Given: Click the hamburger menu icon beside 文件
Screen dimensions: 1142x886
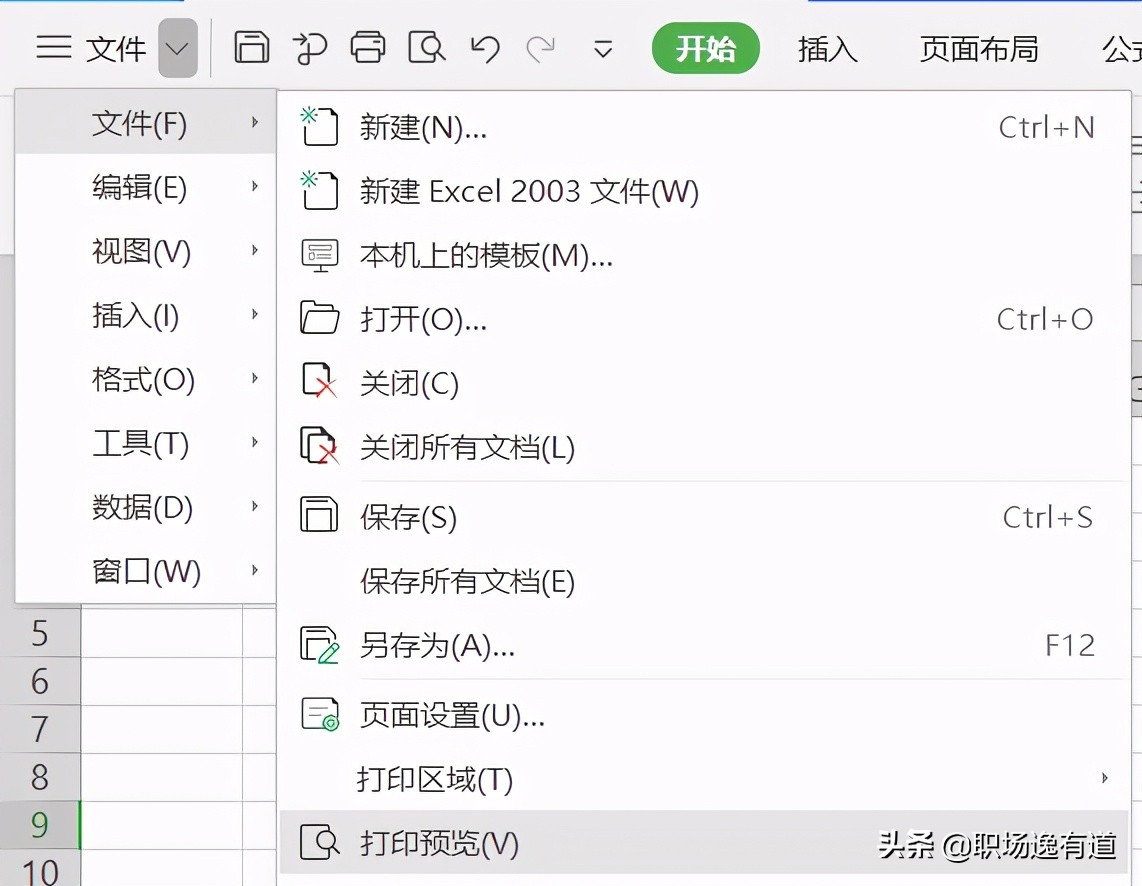Looking at the screenshot, I should click(x=54, y=48).
